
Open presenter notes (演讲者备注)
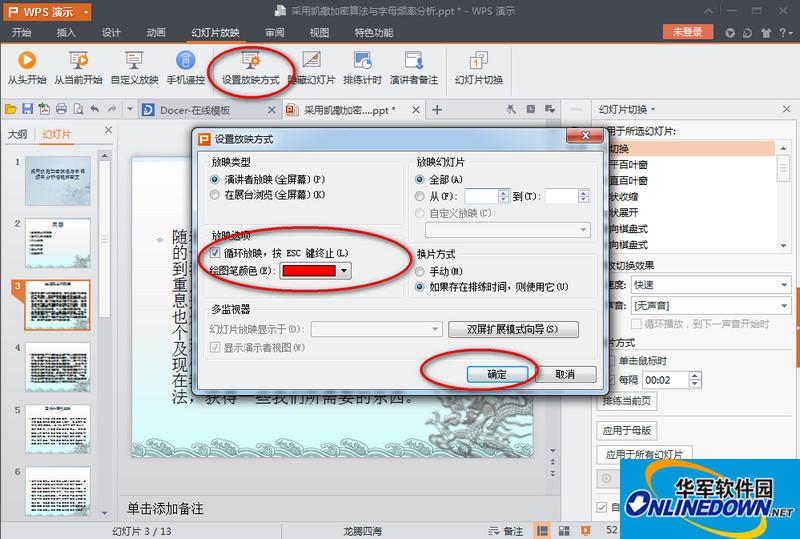click(414, 67)
